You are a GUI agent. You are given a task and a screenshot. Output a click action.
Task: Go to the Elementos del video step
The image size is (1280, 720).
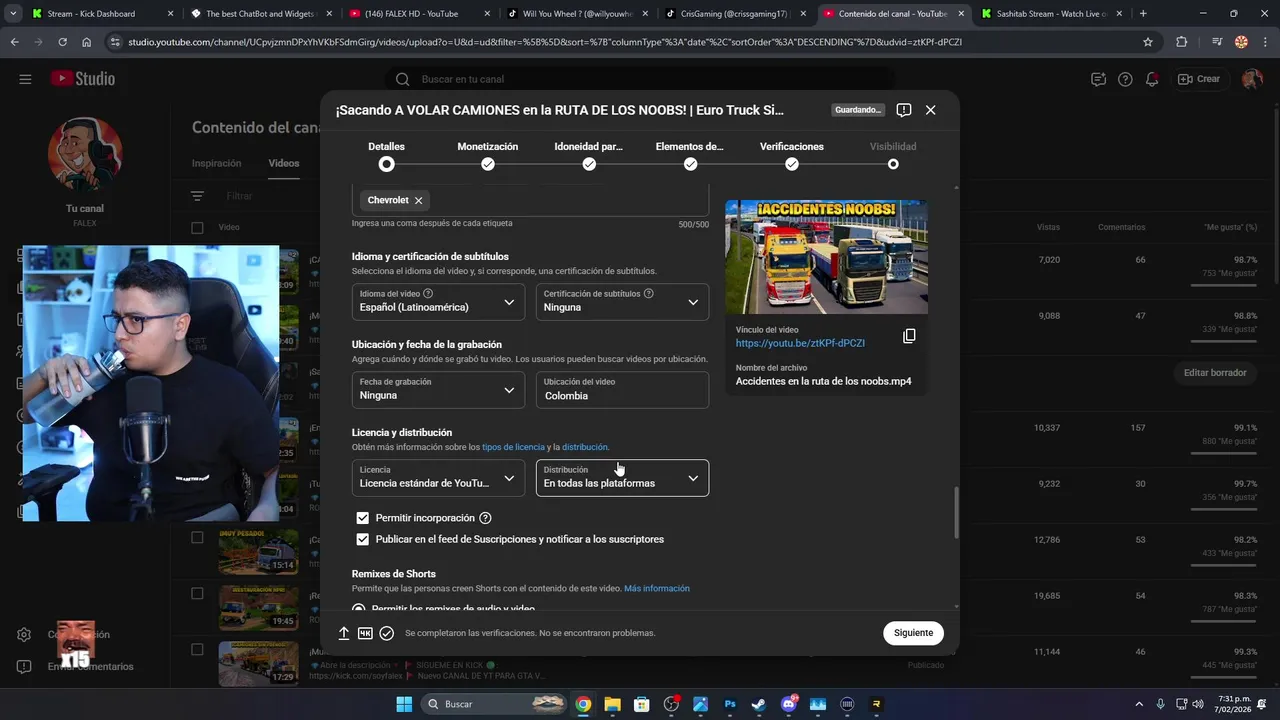click(690, 156)
